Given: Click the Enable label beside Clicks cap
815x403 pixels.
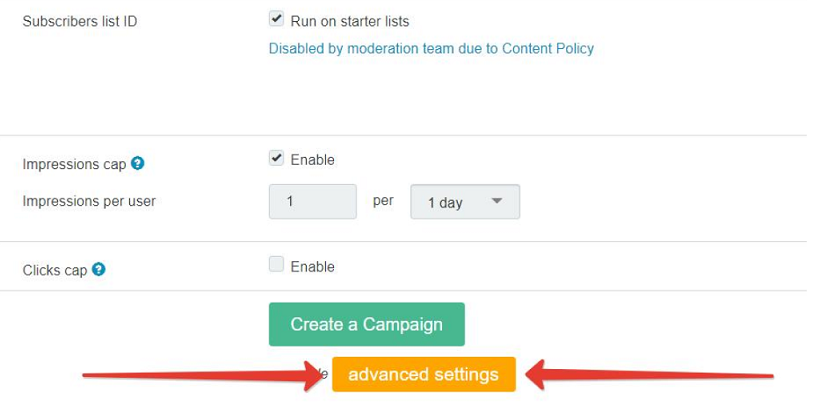Looking at the screenshot, I should (312, 267).
